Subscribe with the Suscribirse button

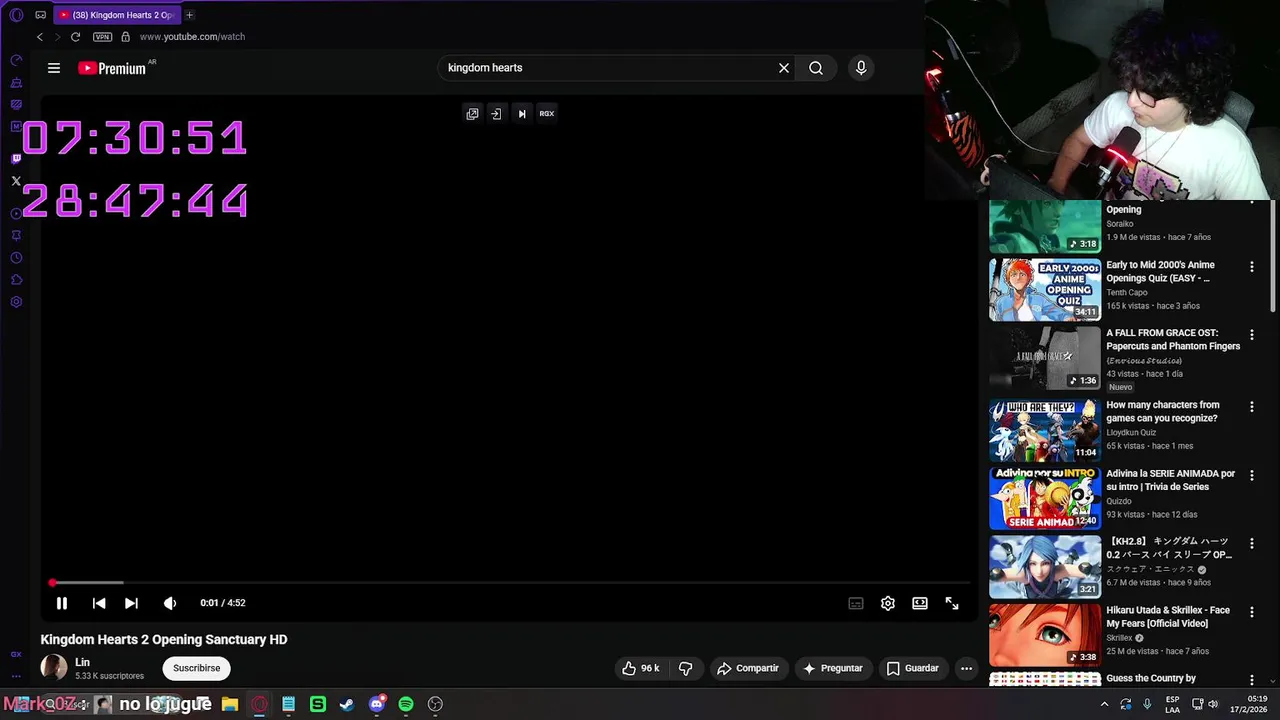tap(197, 668)
